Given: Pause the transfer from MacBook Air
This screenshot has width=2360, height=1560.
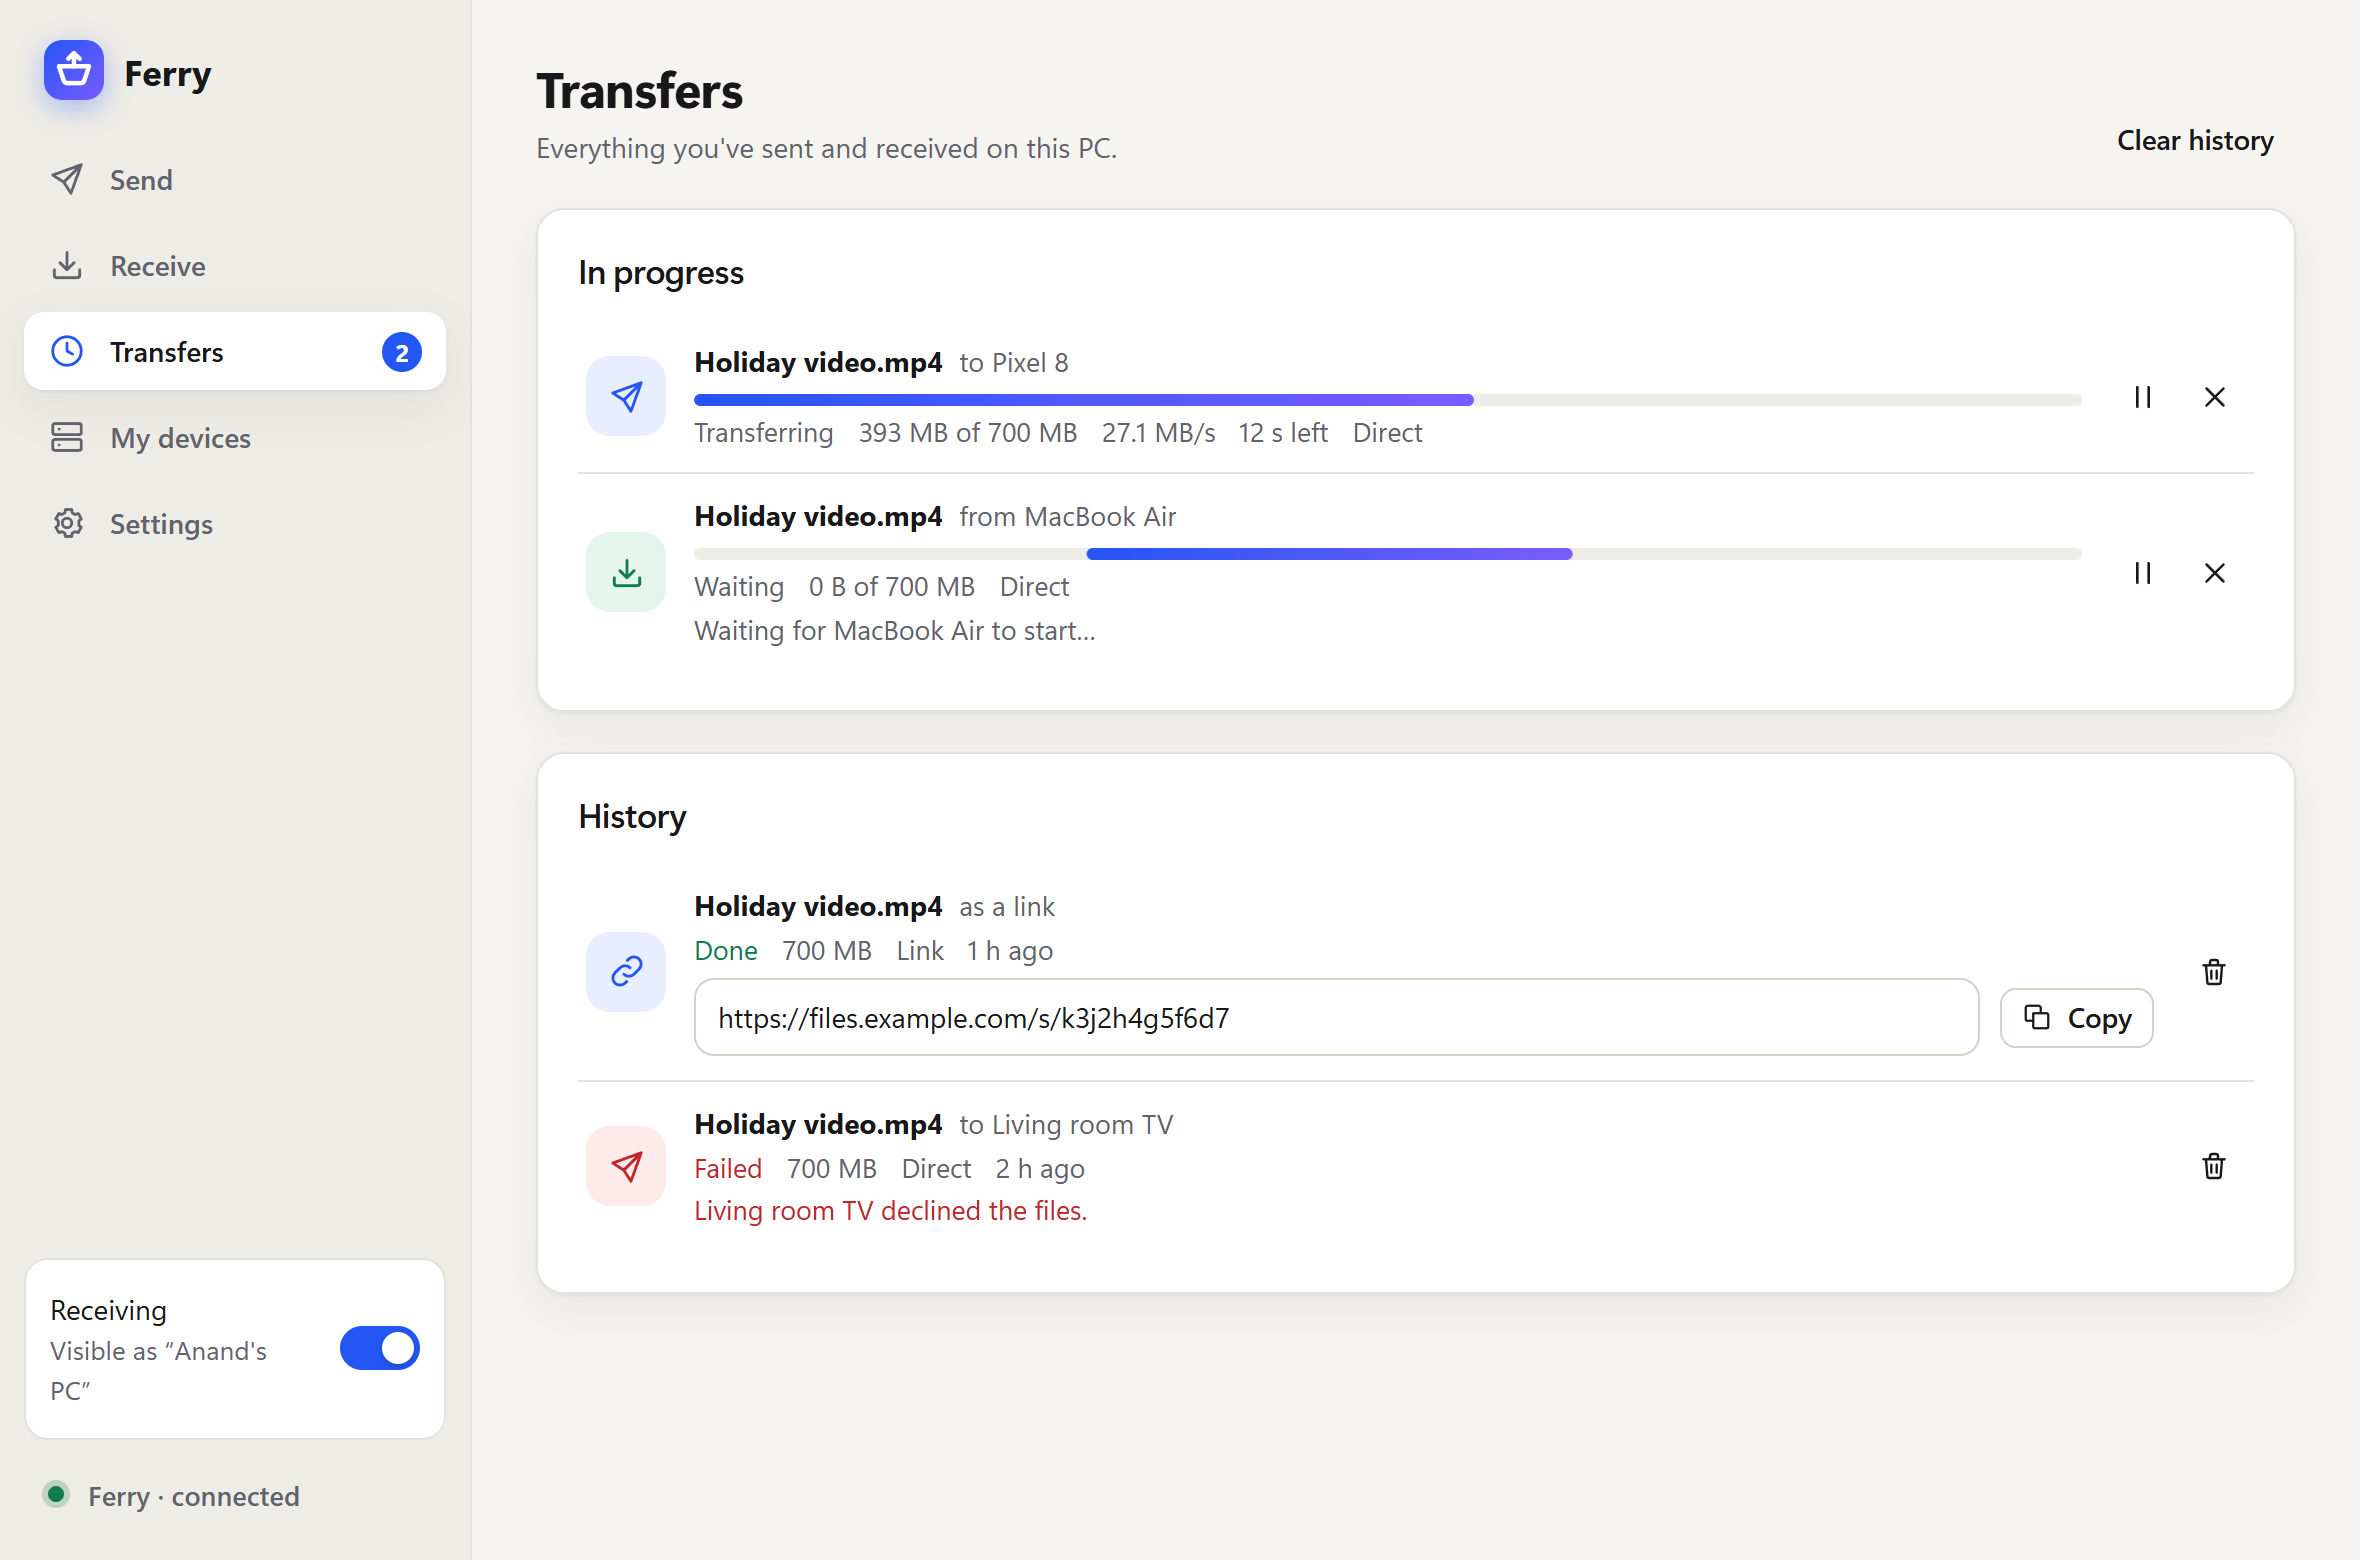Looking at the screenshot, I should [x=2143, y=573].
